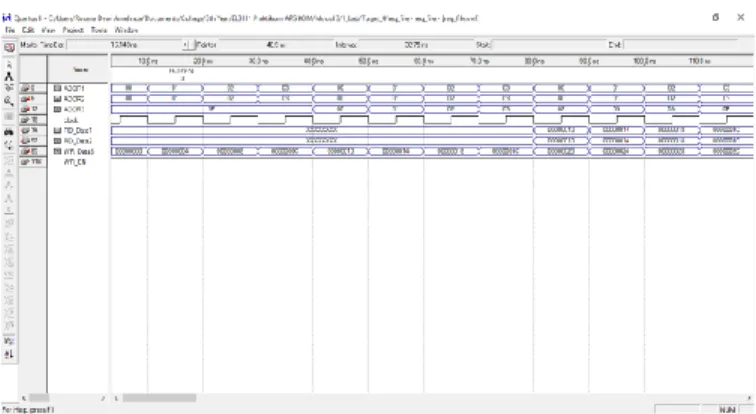Viewport: 756px width, 414px height.
Task: Select the Text tool (letter A)
Action: pyautogui.click(x=9, y=76)
